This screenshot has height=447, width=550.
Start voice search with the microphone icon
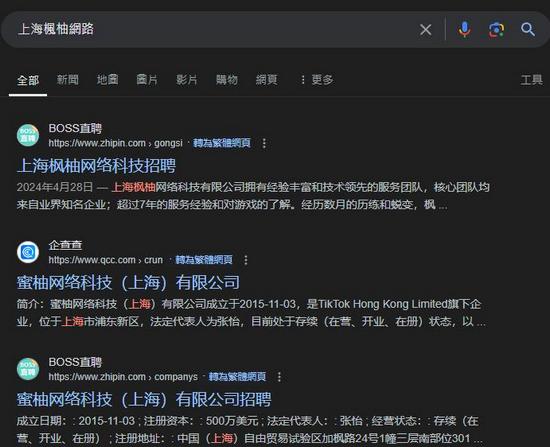(464, 30)
